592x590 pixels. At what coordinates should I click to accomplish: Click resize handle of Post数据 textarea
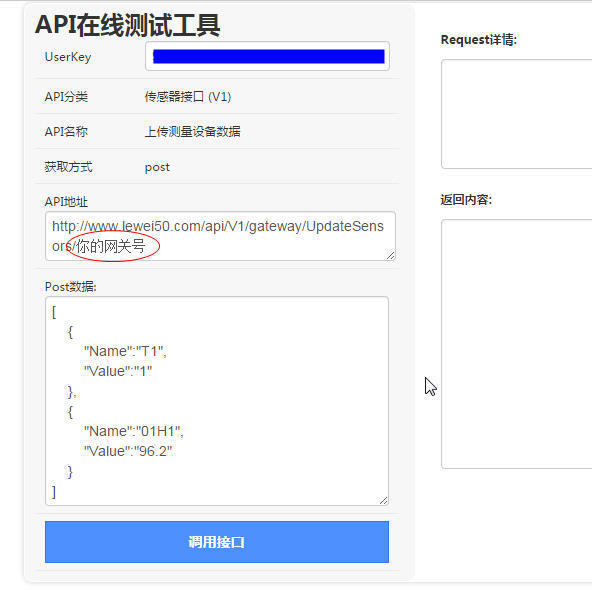pyautogui.click(x=383, y=500)
